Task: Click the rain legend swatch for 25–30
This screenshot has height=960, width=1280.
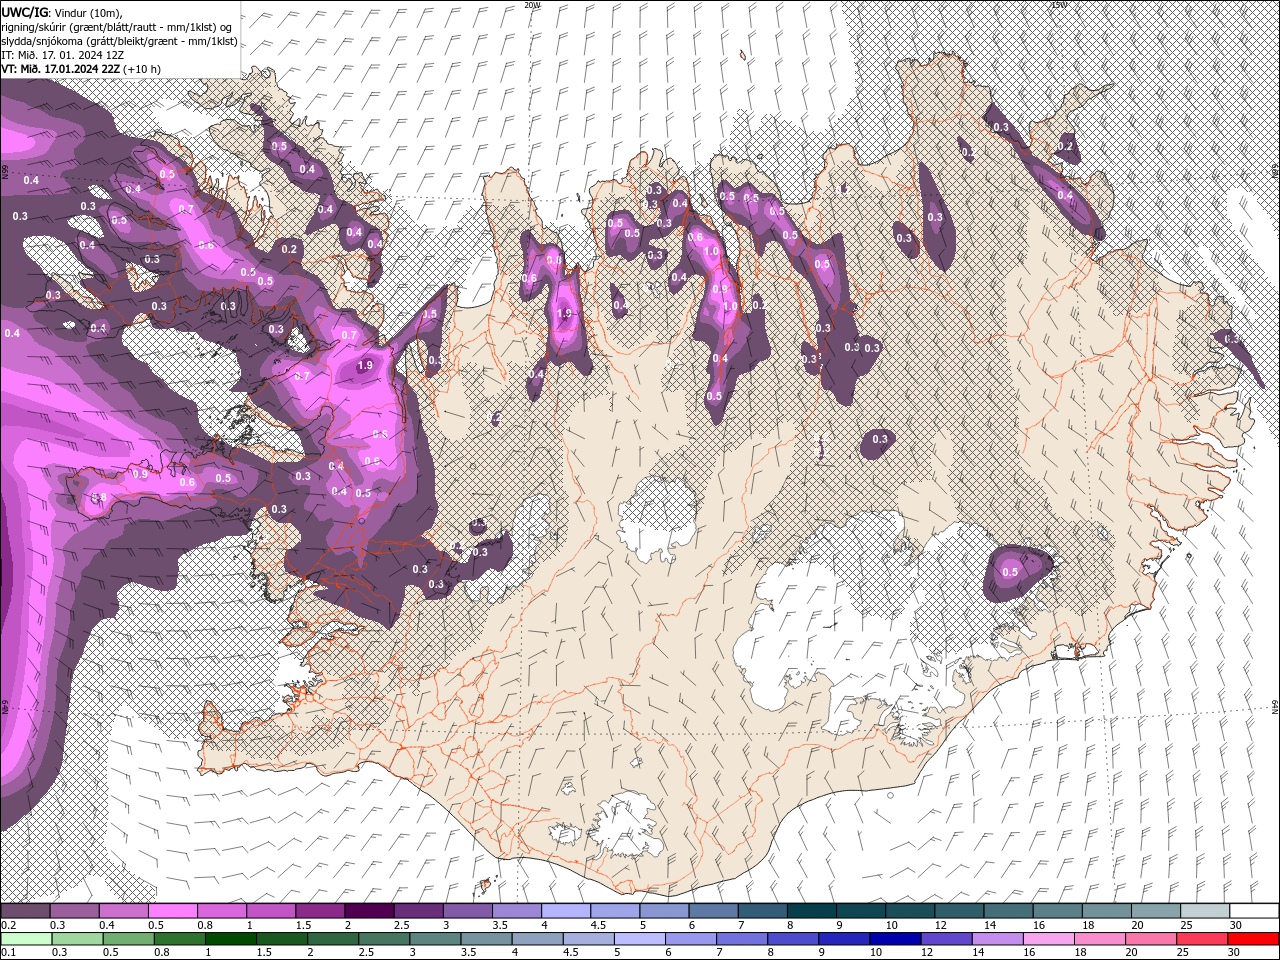Action: point(1203,939)
